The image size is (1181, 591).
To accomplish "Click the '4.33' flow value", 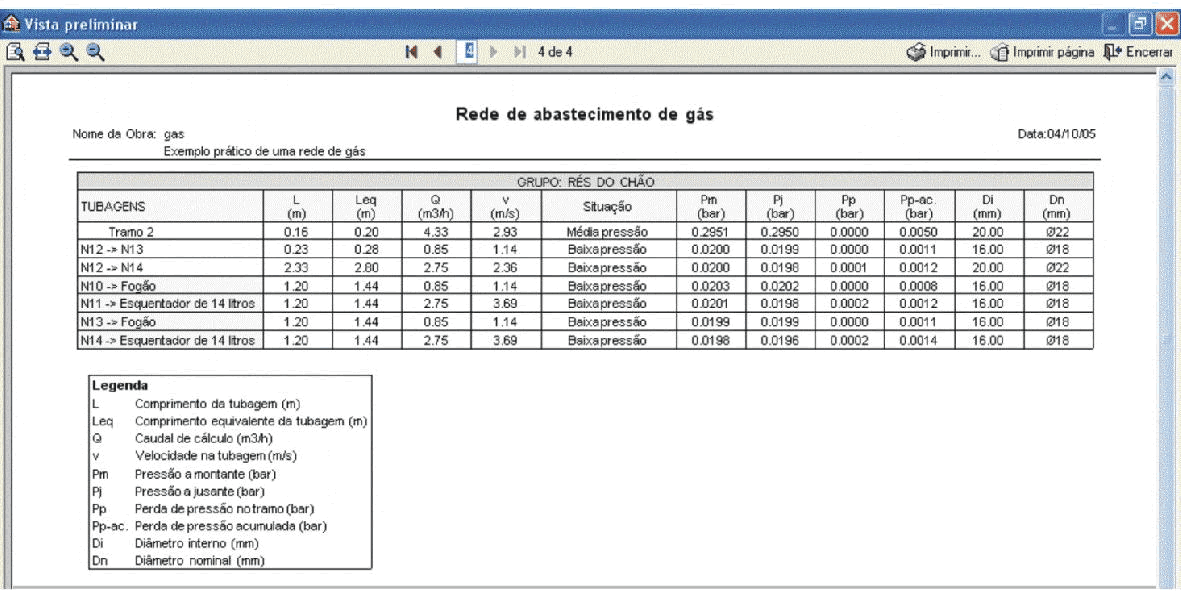I will click(x=436, y=232).
